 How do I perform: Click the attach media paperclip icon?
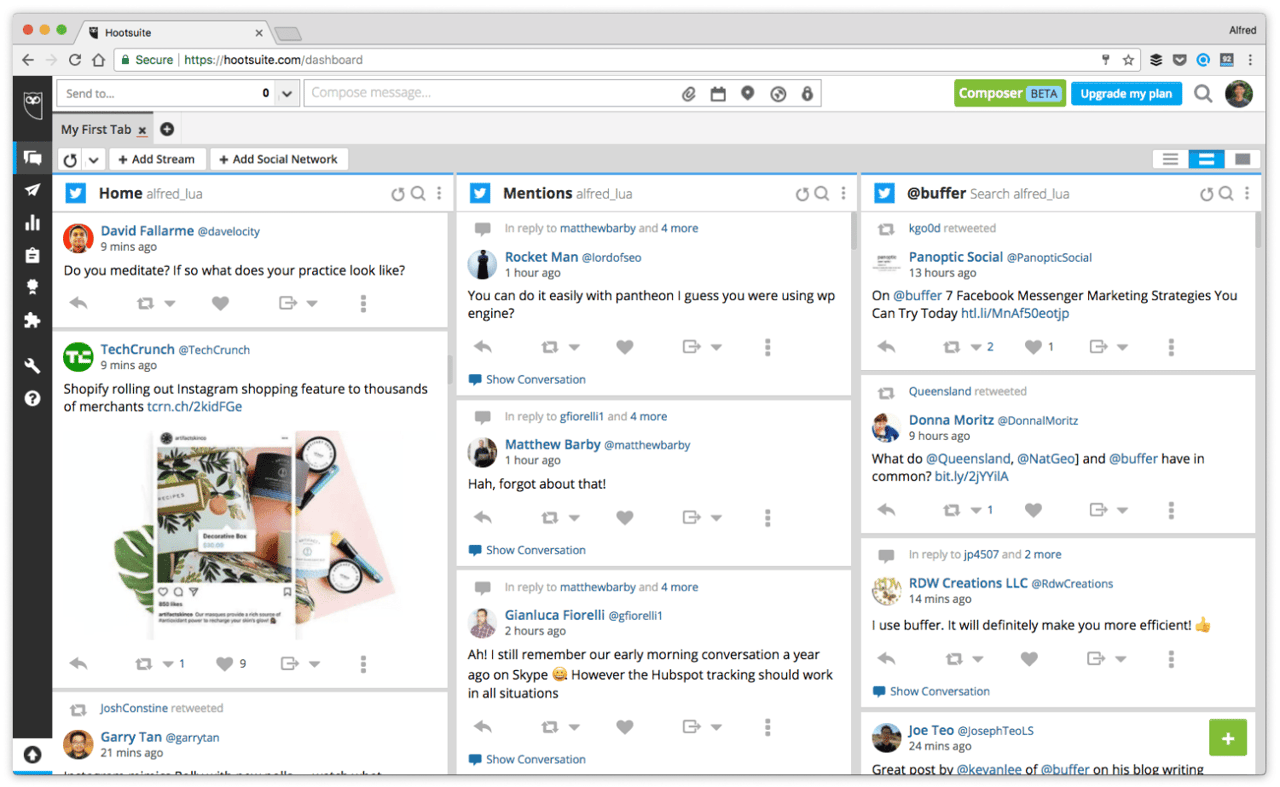point(689,94)
